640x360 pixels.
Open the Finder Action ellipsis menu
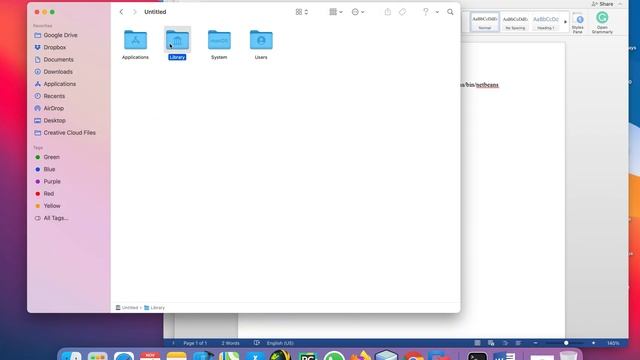pos(358,12)
